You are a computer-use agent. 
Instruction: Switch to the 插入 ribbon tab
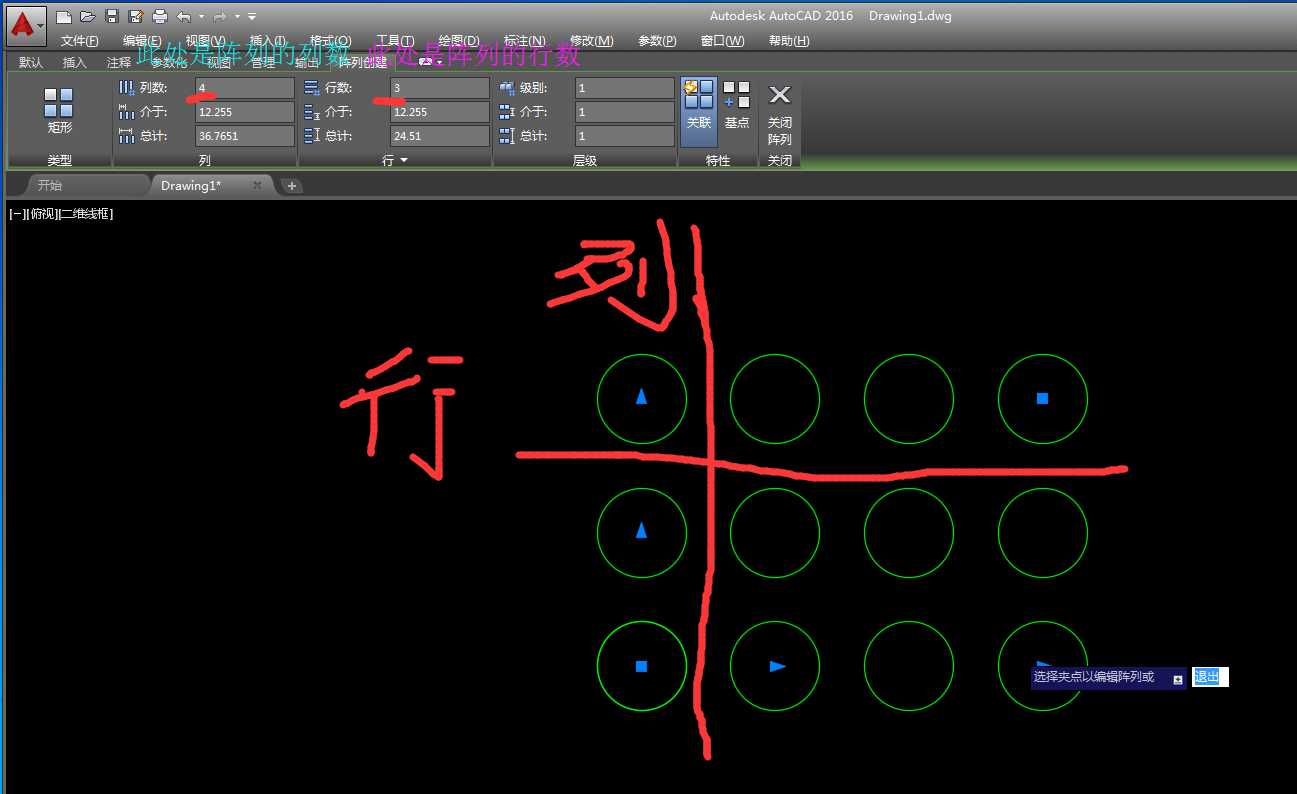75,62
